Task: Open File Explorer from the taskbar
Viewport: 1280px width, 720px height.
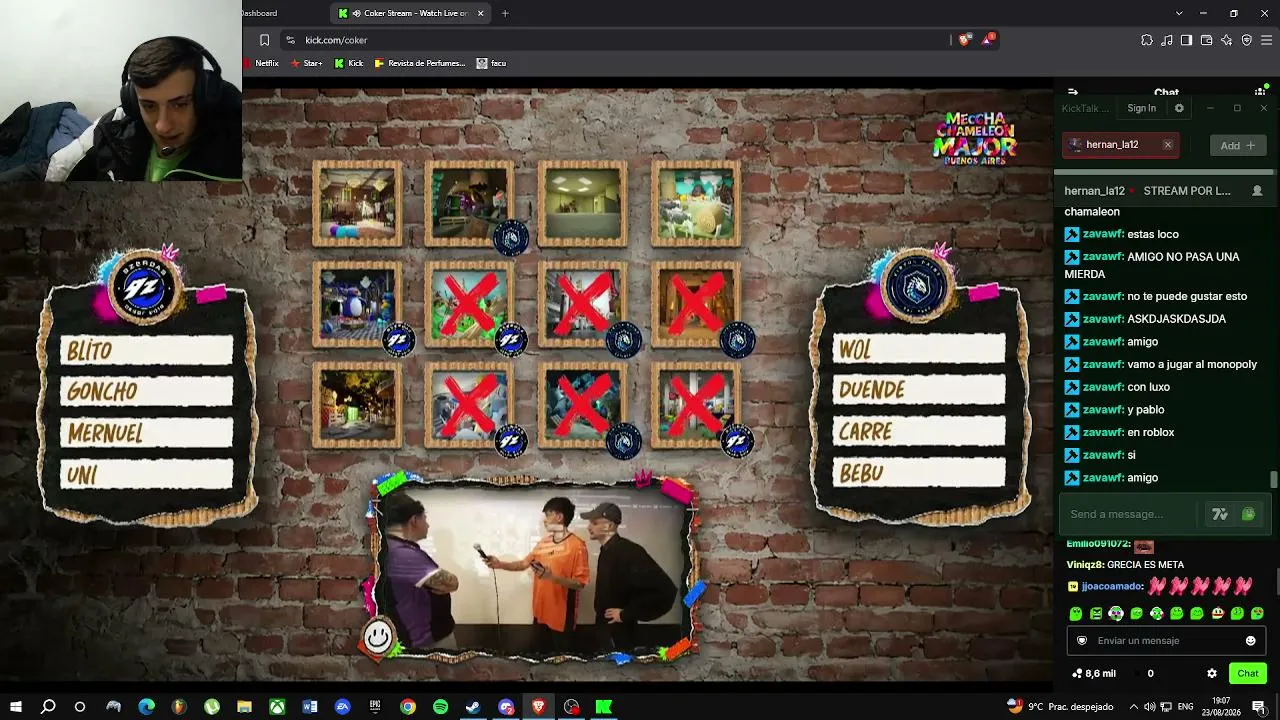Action: point(245,707)
